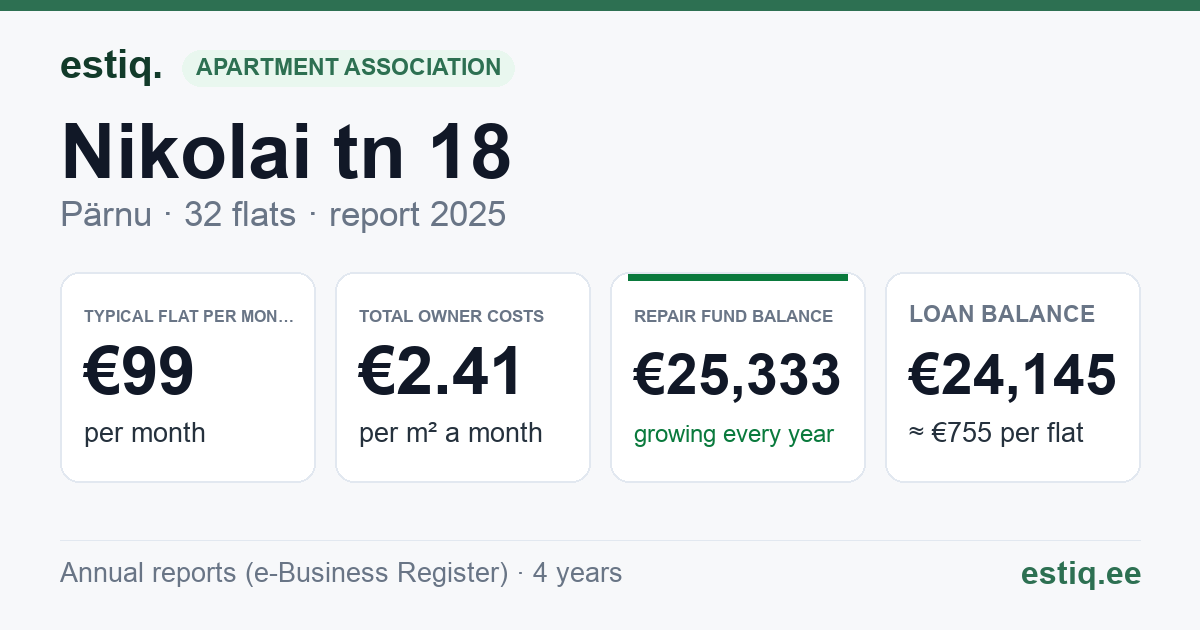Click the Nikolai tn 18 heading
This screenshot has height=630, width=1200.
click(286, 151)
